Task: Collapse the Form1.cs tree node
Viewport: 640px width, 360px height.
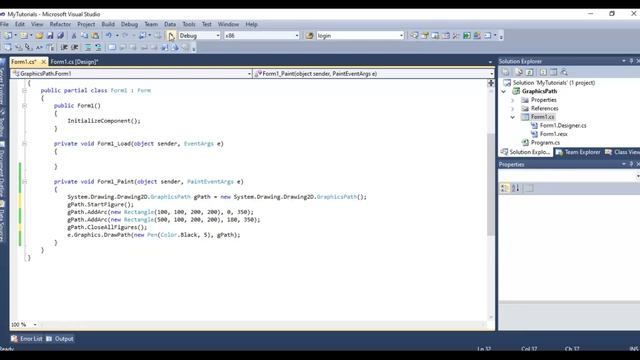Action: click(x=513, y=117)
